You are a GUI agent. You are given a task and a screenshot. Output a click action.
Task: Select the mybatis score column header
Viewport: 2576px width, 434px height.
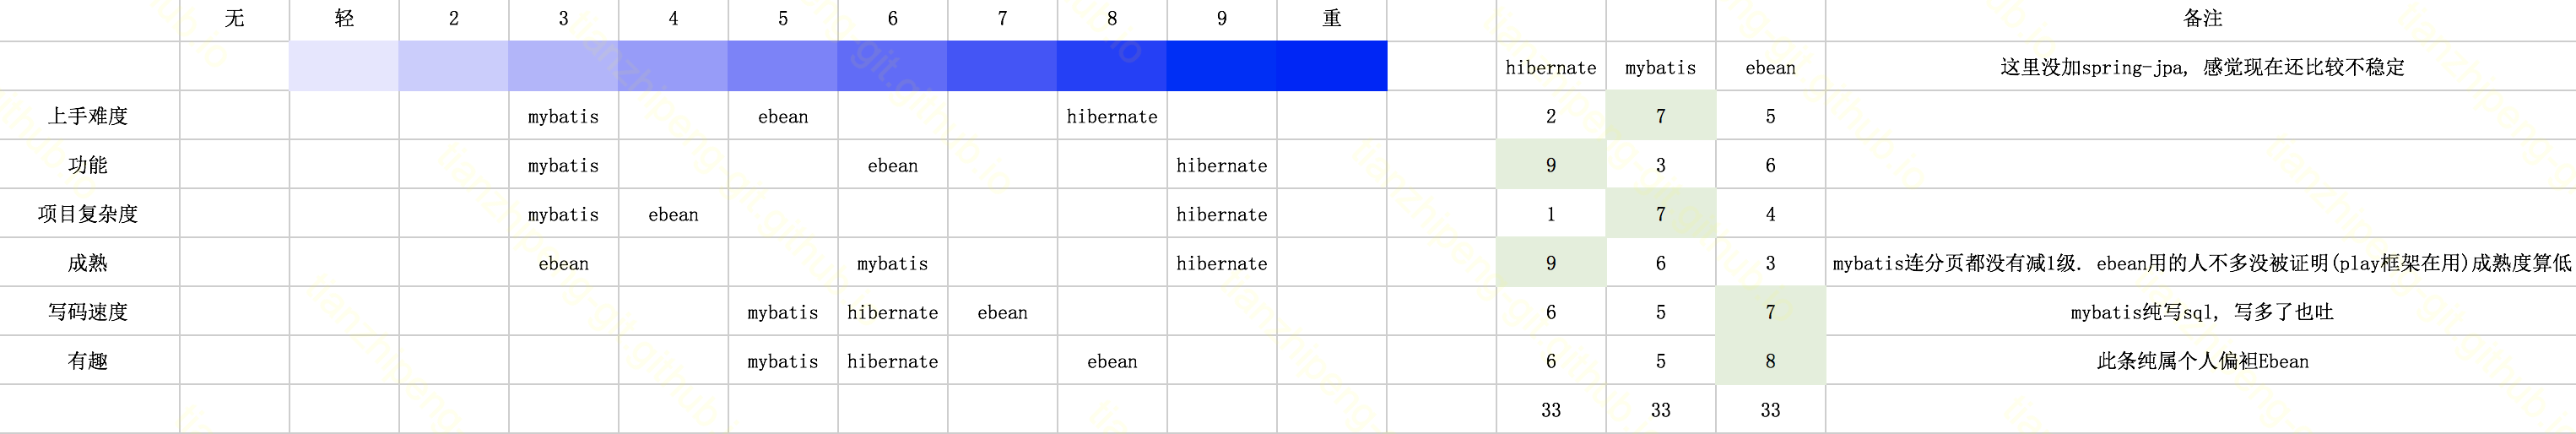[x=1660, y=68]
